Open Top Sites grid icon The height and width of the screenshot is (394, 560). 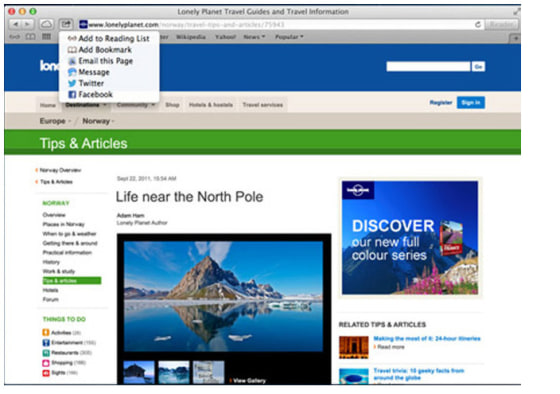(x=46, y=37)
